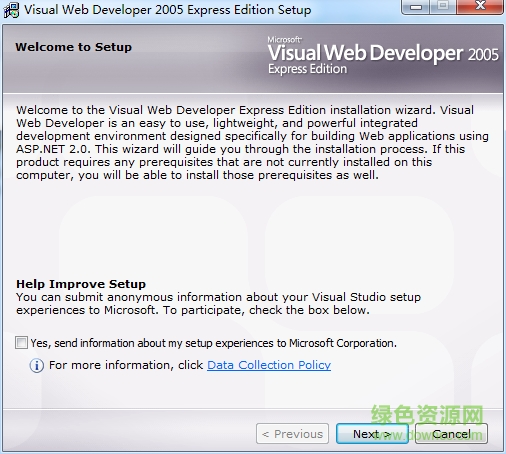
Task: Enable sending setup experiences to Microsoft checkbox
Action: pos(21,343)
